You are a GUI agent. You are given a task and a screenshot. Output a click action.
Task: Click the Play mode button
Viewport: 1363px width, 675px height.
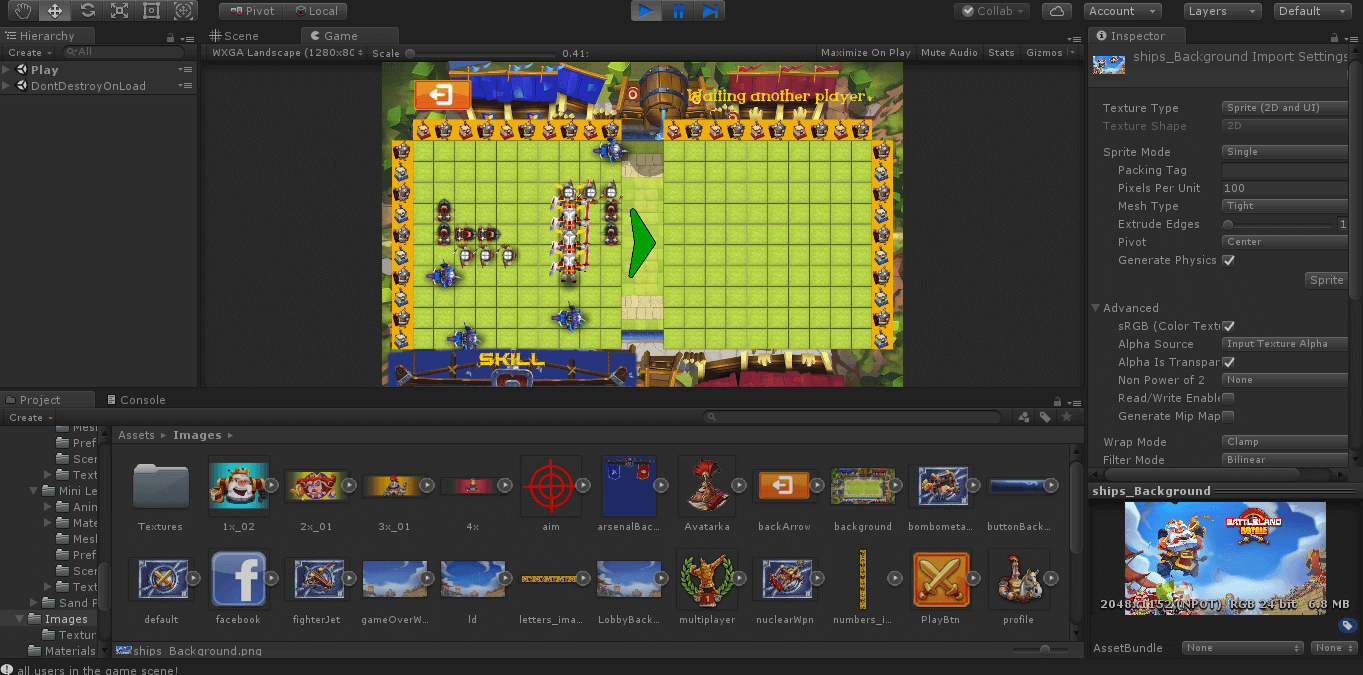[x=646, y=11]
